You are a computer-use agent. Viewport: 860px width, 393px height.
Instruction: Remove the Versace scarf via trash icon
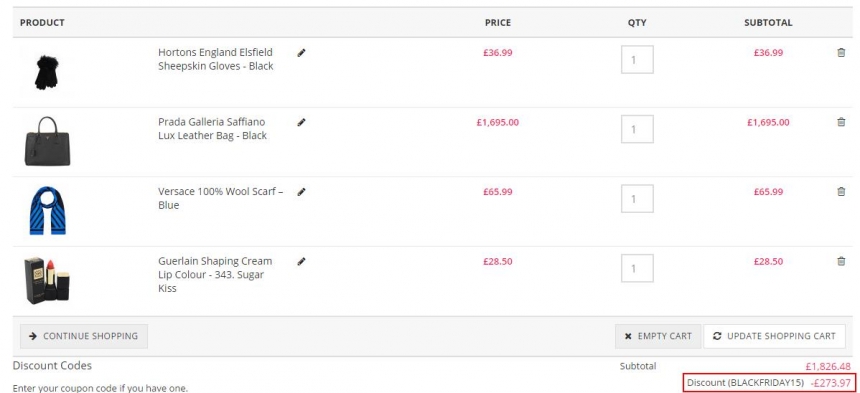pos(841,191)
